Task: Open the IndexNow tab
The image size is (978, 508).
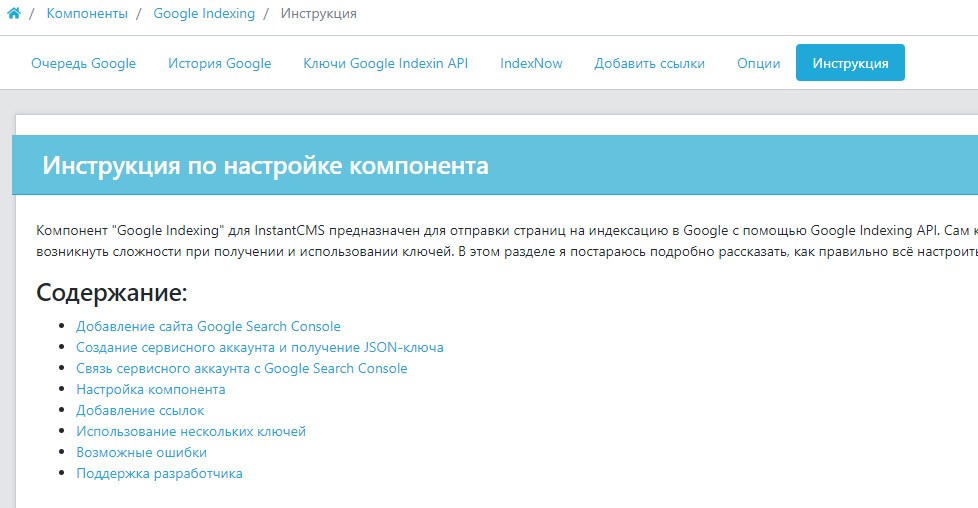Action: pos(531,63)
